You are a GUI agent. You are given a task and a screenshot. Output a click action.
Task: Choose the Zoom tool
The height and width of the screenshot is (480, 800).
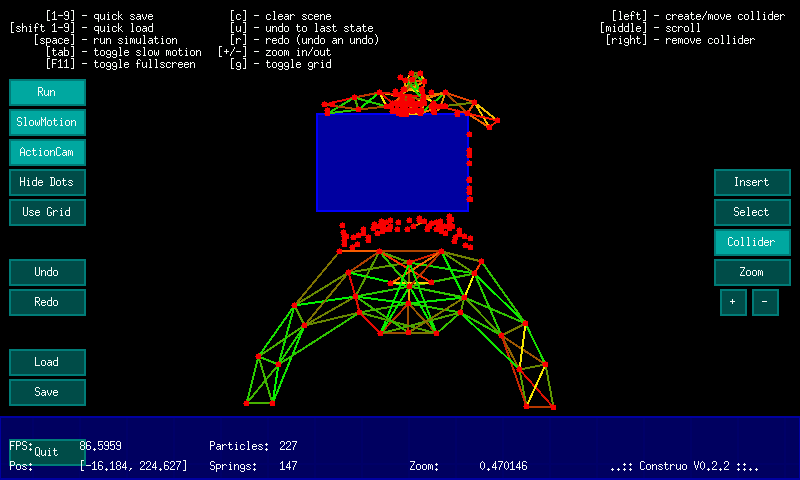pos(751,272)
